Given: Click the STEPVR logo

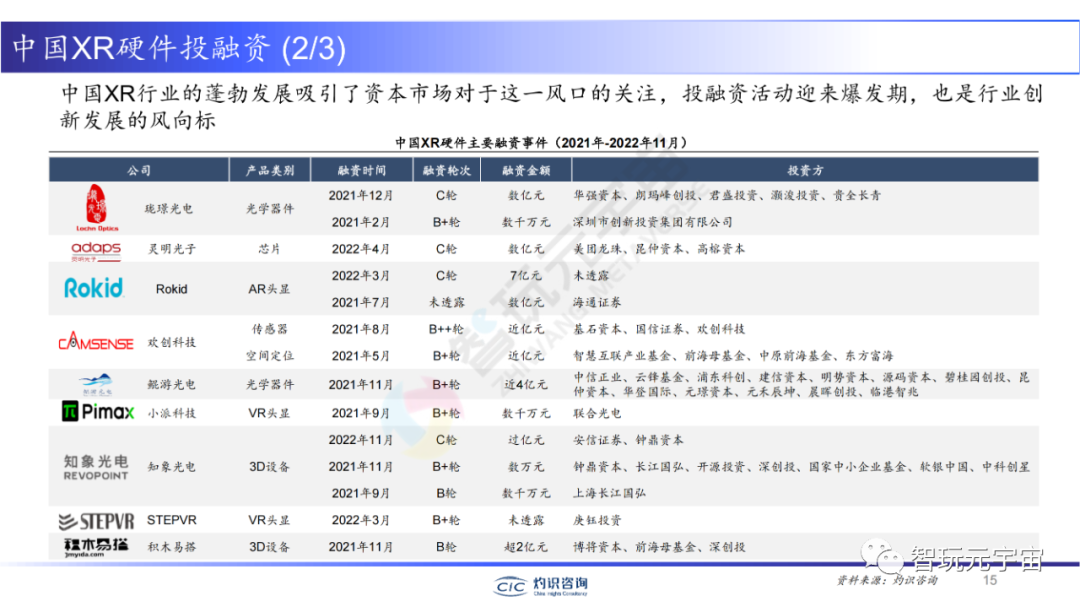Looking at the screenshot, I should click(96, 521).
